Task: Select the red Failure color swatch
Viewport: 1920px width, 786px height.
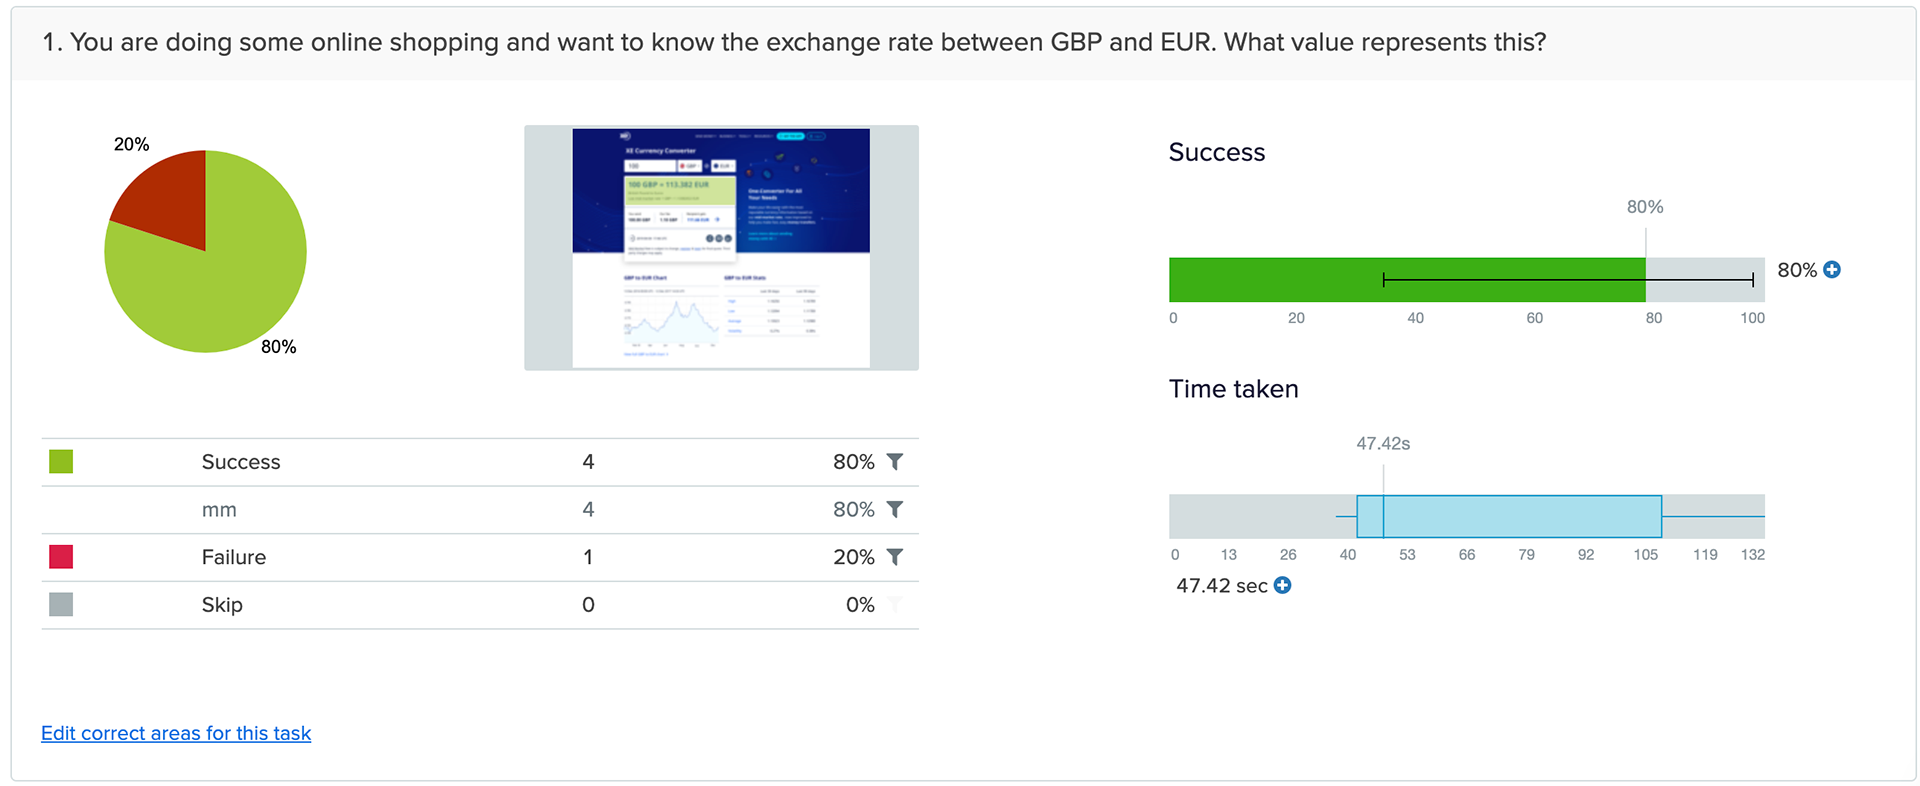Action: [61, 557]
